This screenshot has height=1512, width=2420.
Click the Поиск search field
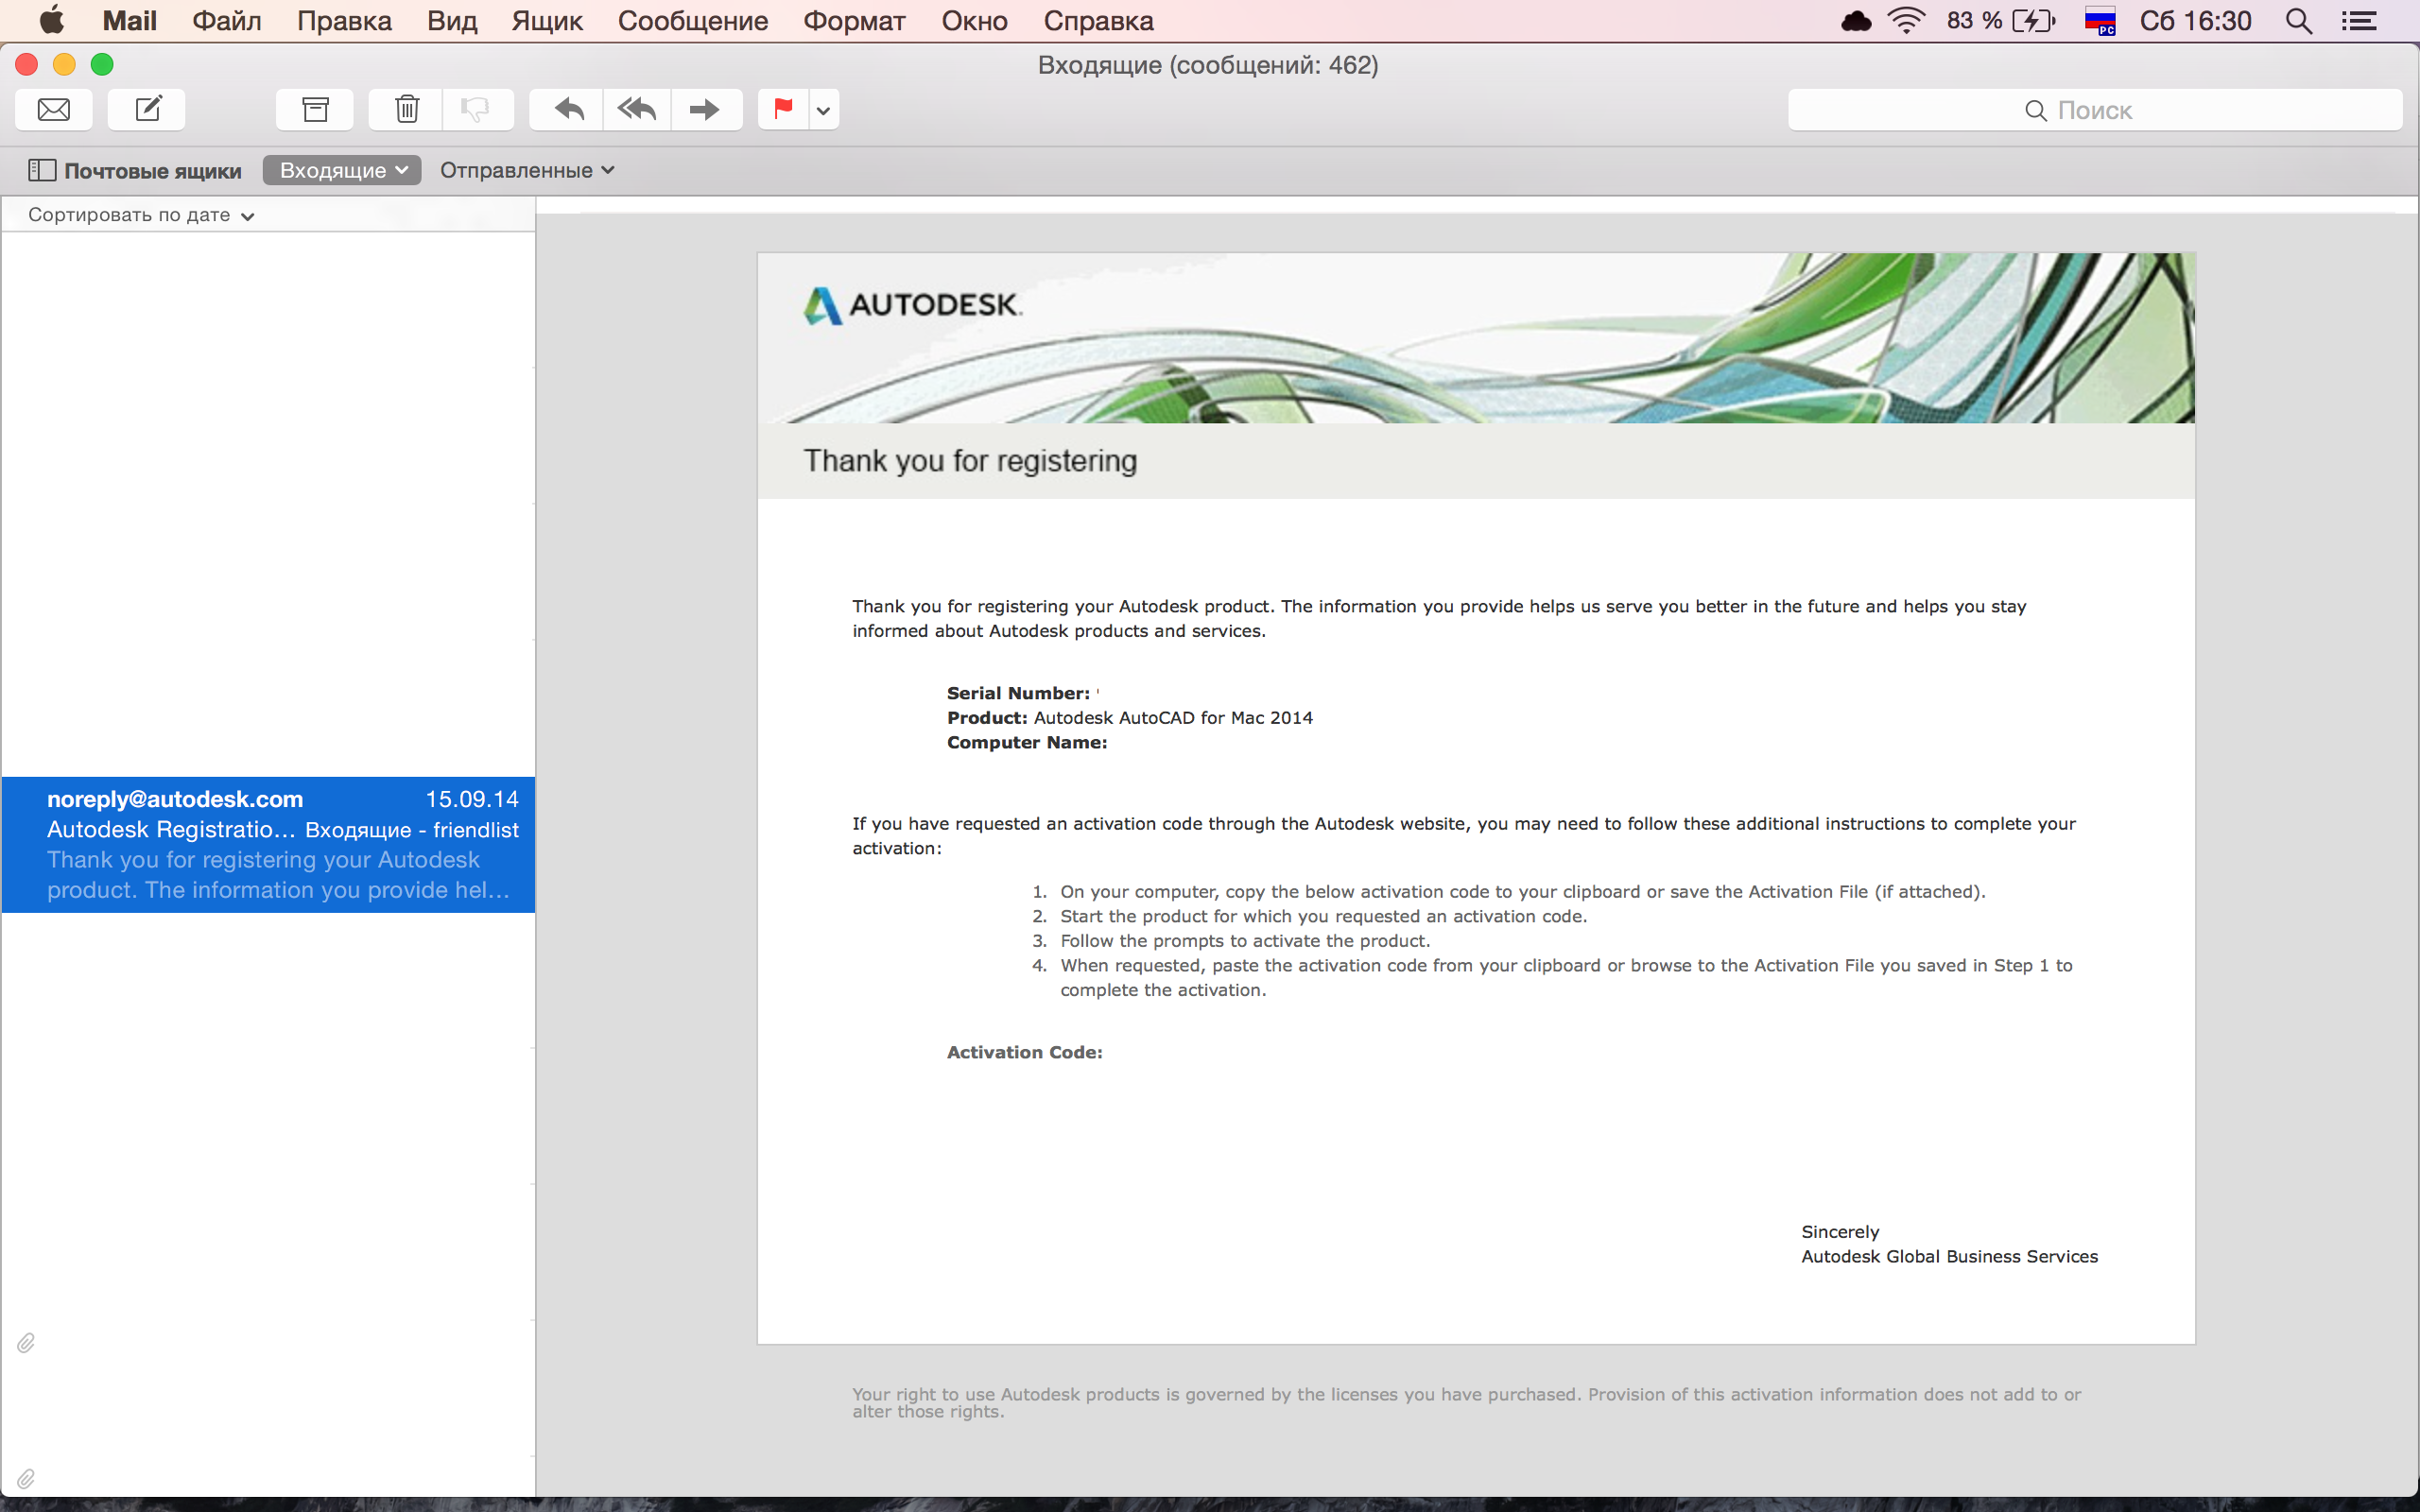tap(2094, 110)
